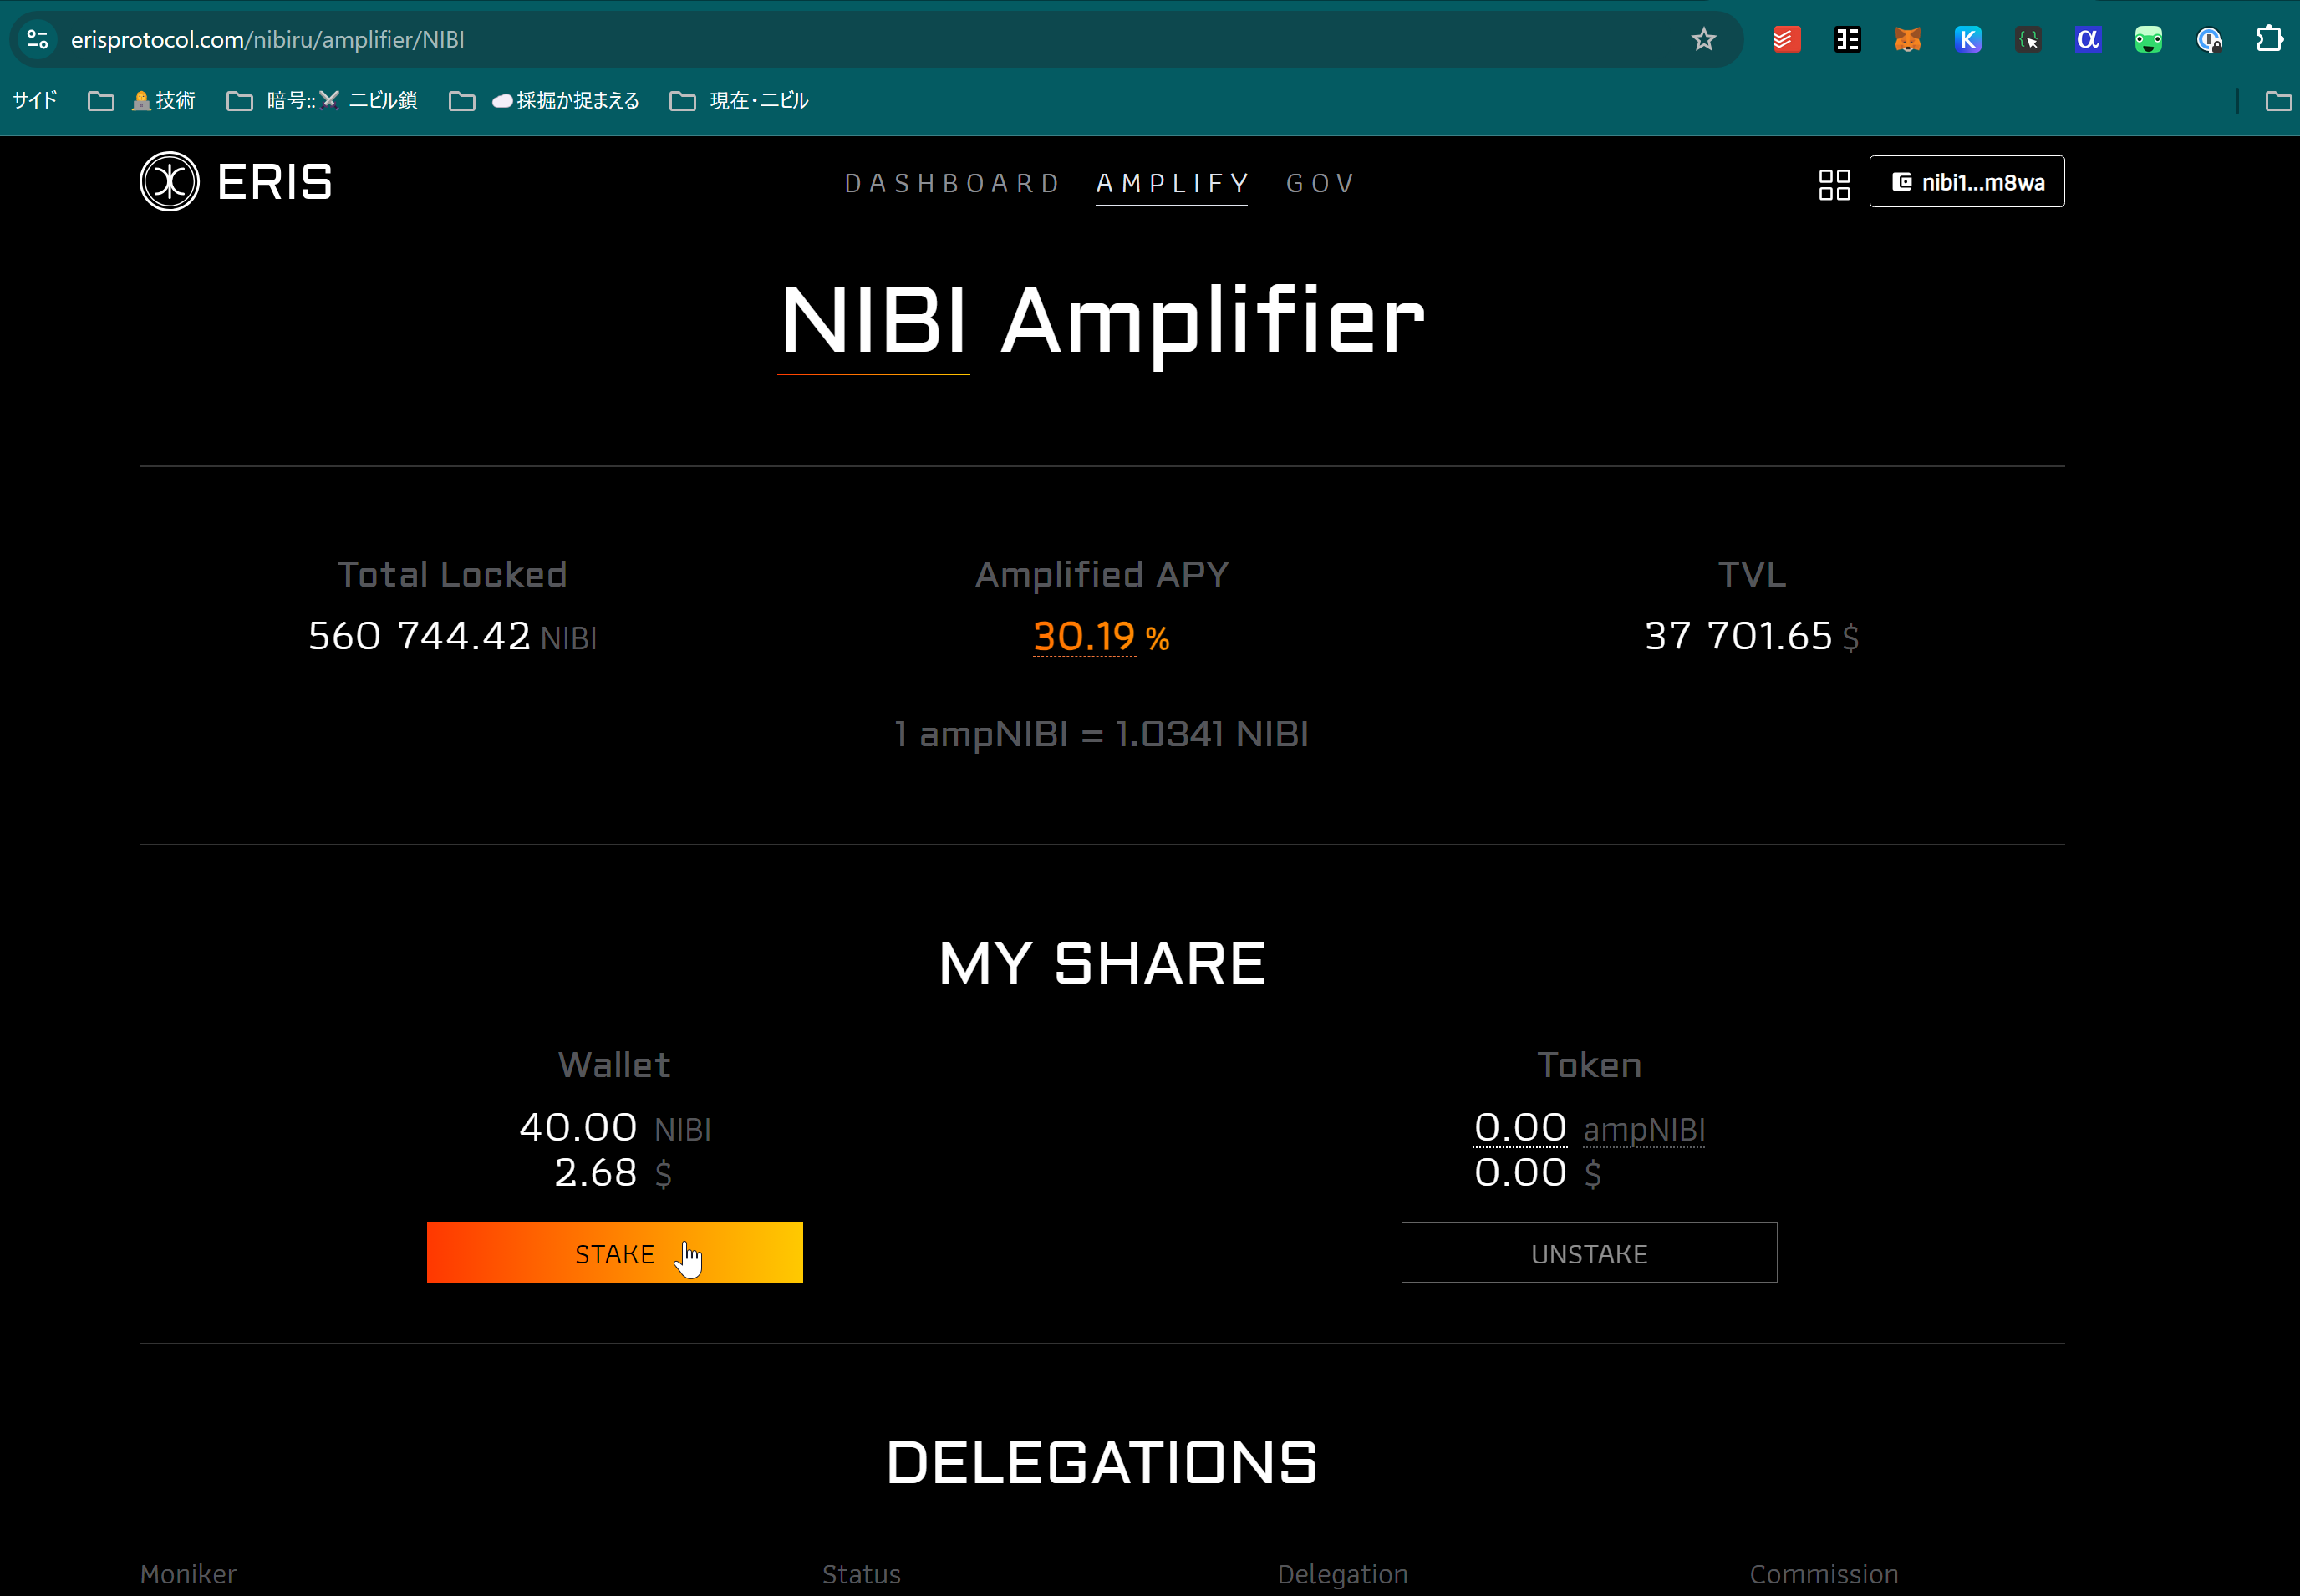Open Todoist red extension icon

pyautogui.click(x=1786, y=40)
